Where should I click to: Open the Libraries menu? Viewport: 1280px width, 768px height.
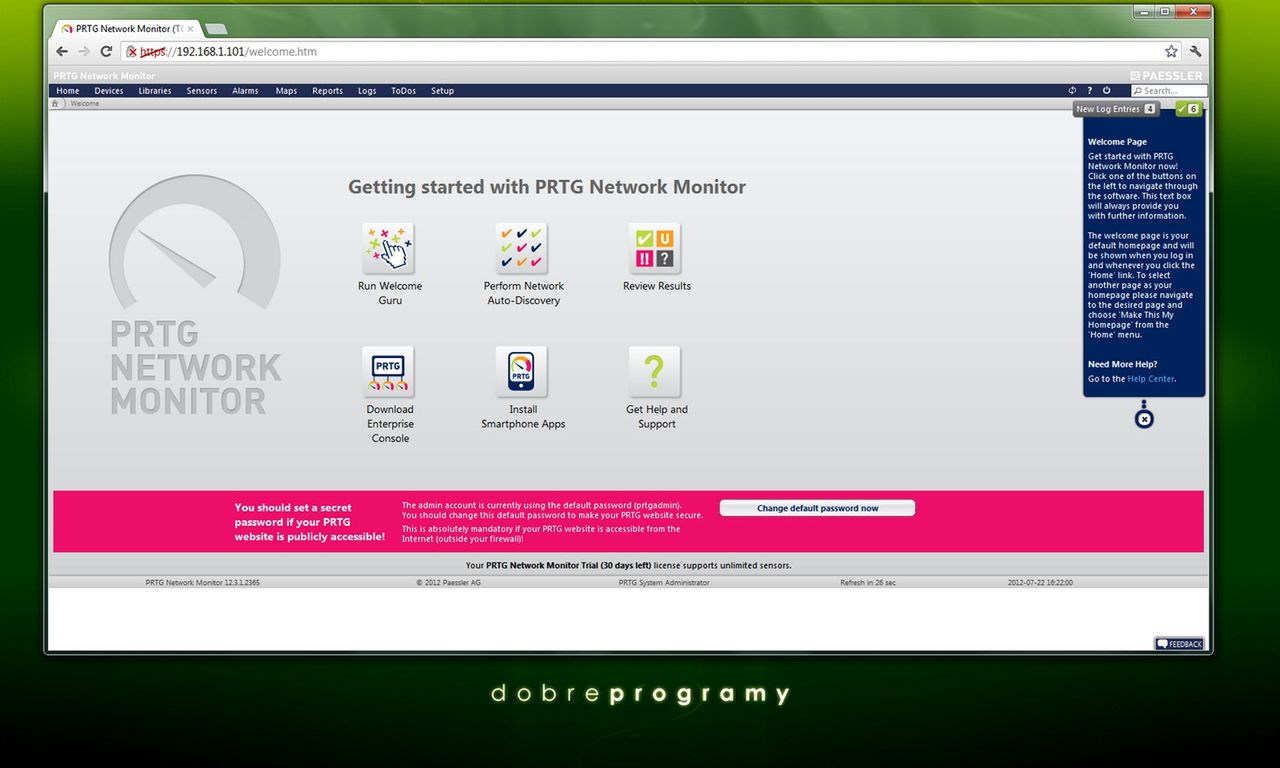click(155, 91)
